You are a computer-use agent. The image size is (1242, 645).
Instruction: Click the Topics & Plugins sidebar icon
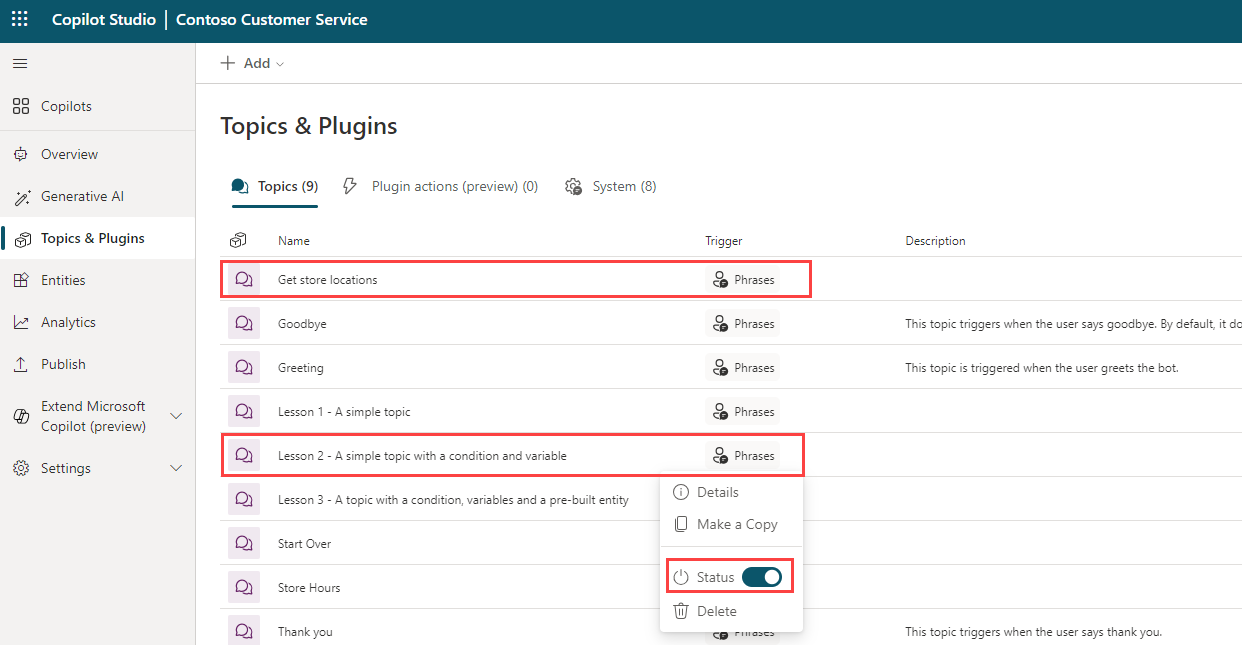pos(21,238)
